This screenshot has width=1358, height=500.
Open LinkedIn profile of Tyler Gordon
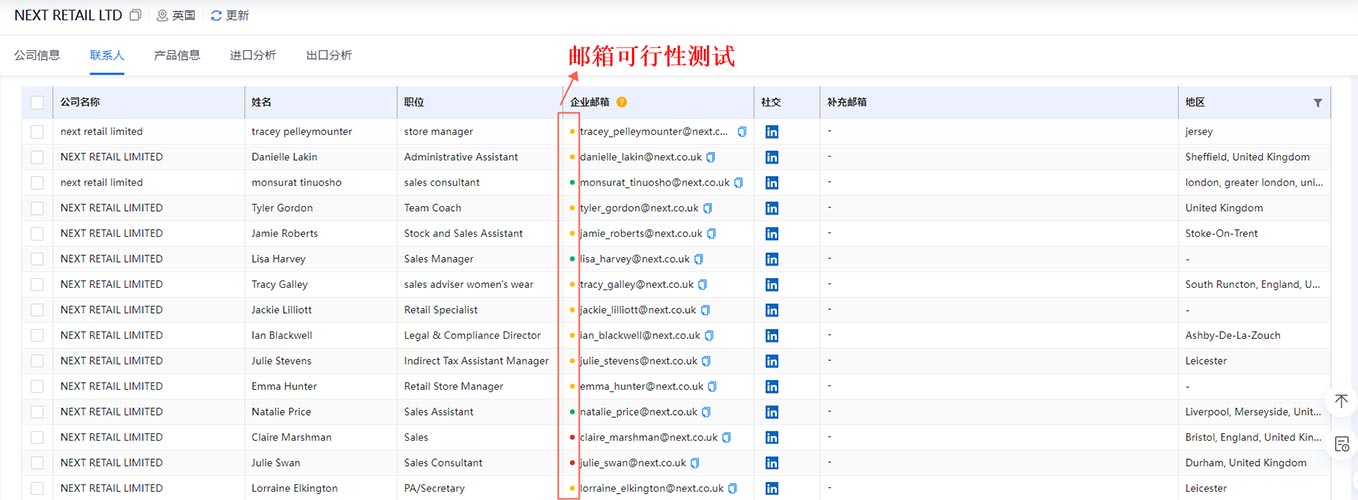click(x=772, y=208)
